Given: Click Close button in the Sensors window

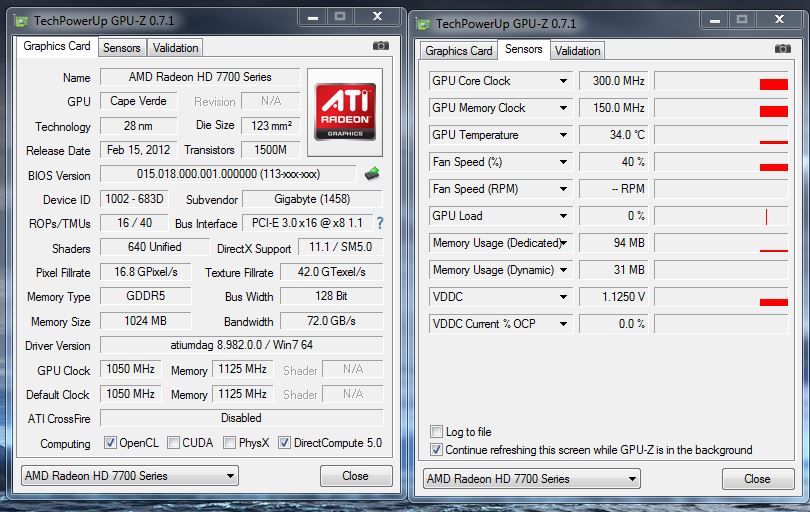Looking at the screenshot, I should (758, 479).
